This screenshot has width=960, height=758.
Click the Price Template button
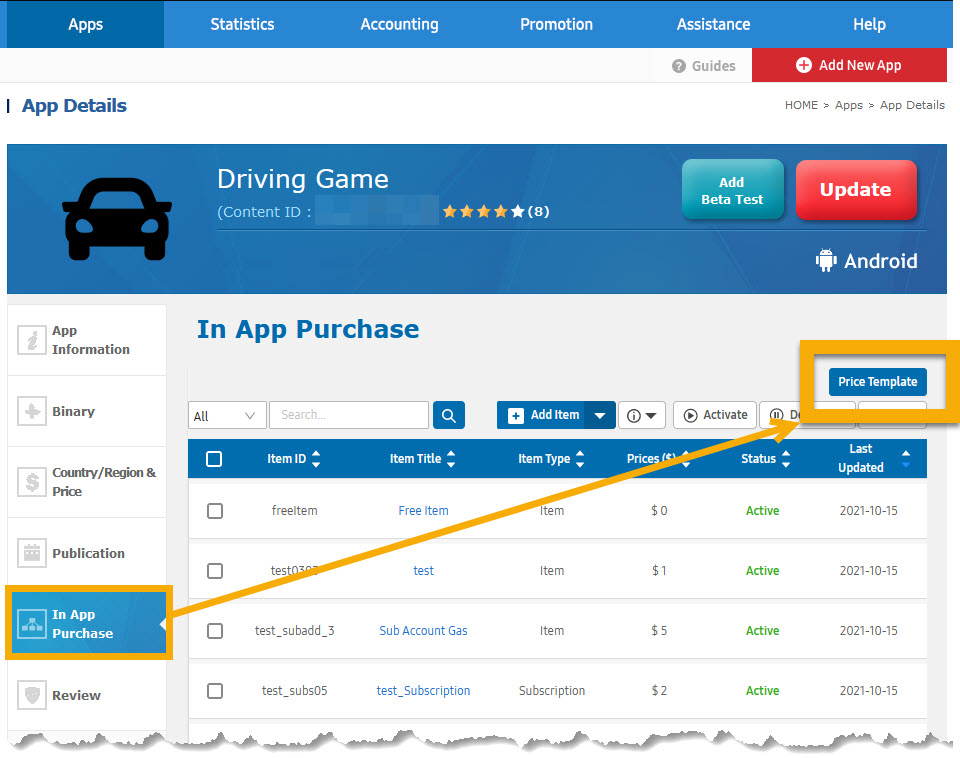click(x=877, y=382)
